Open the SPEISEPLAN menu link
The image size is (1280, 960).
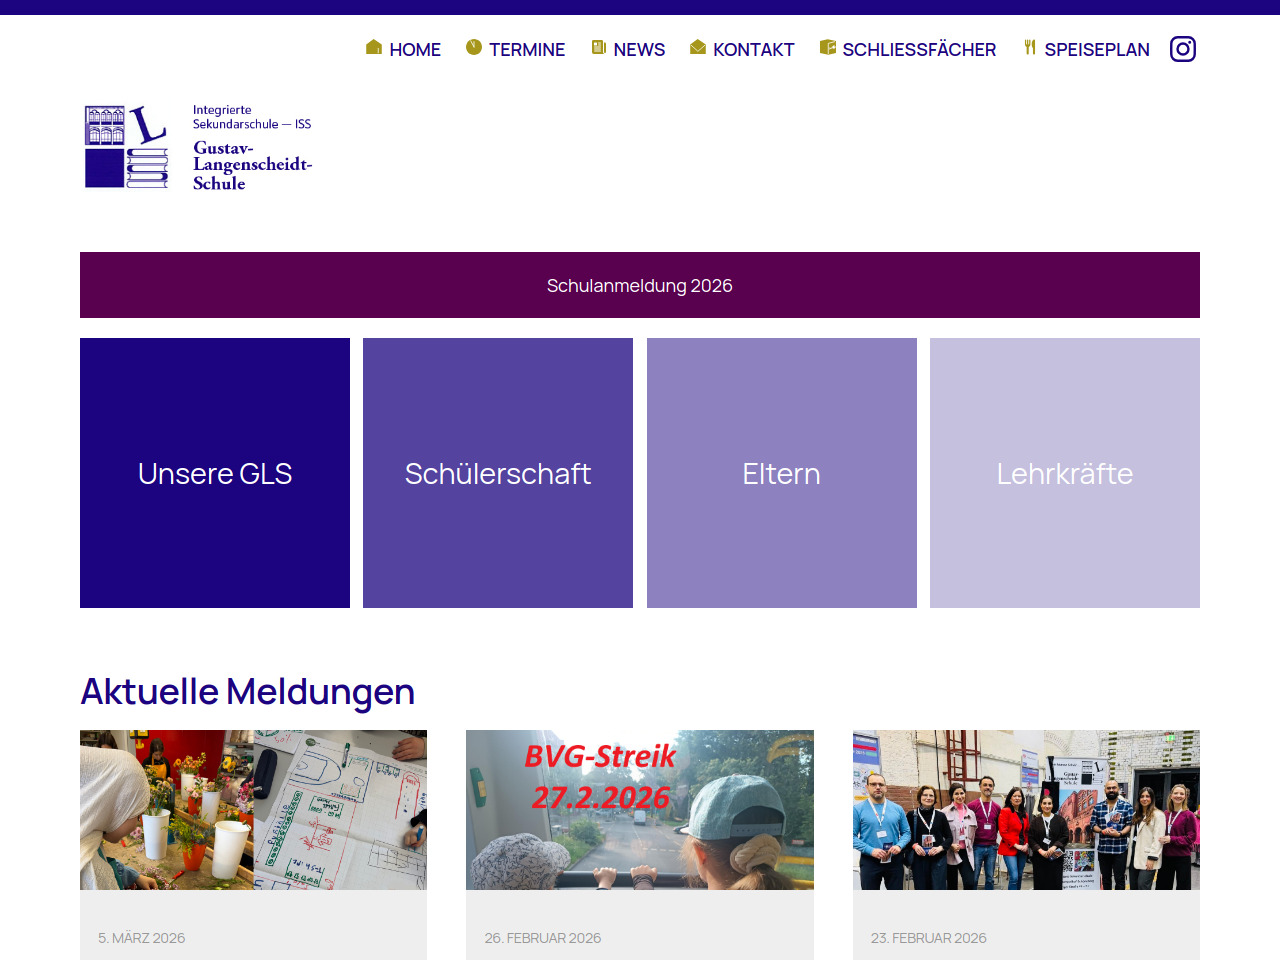(x=1096, y=50)
